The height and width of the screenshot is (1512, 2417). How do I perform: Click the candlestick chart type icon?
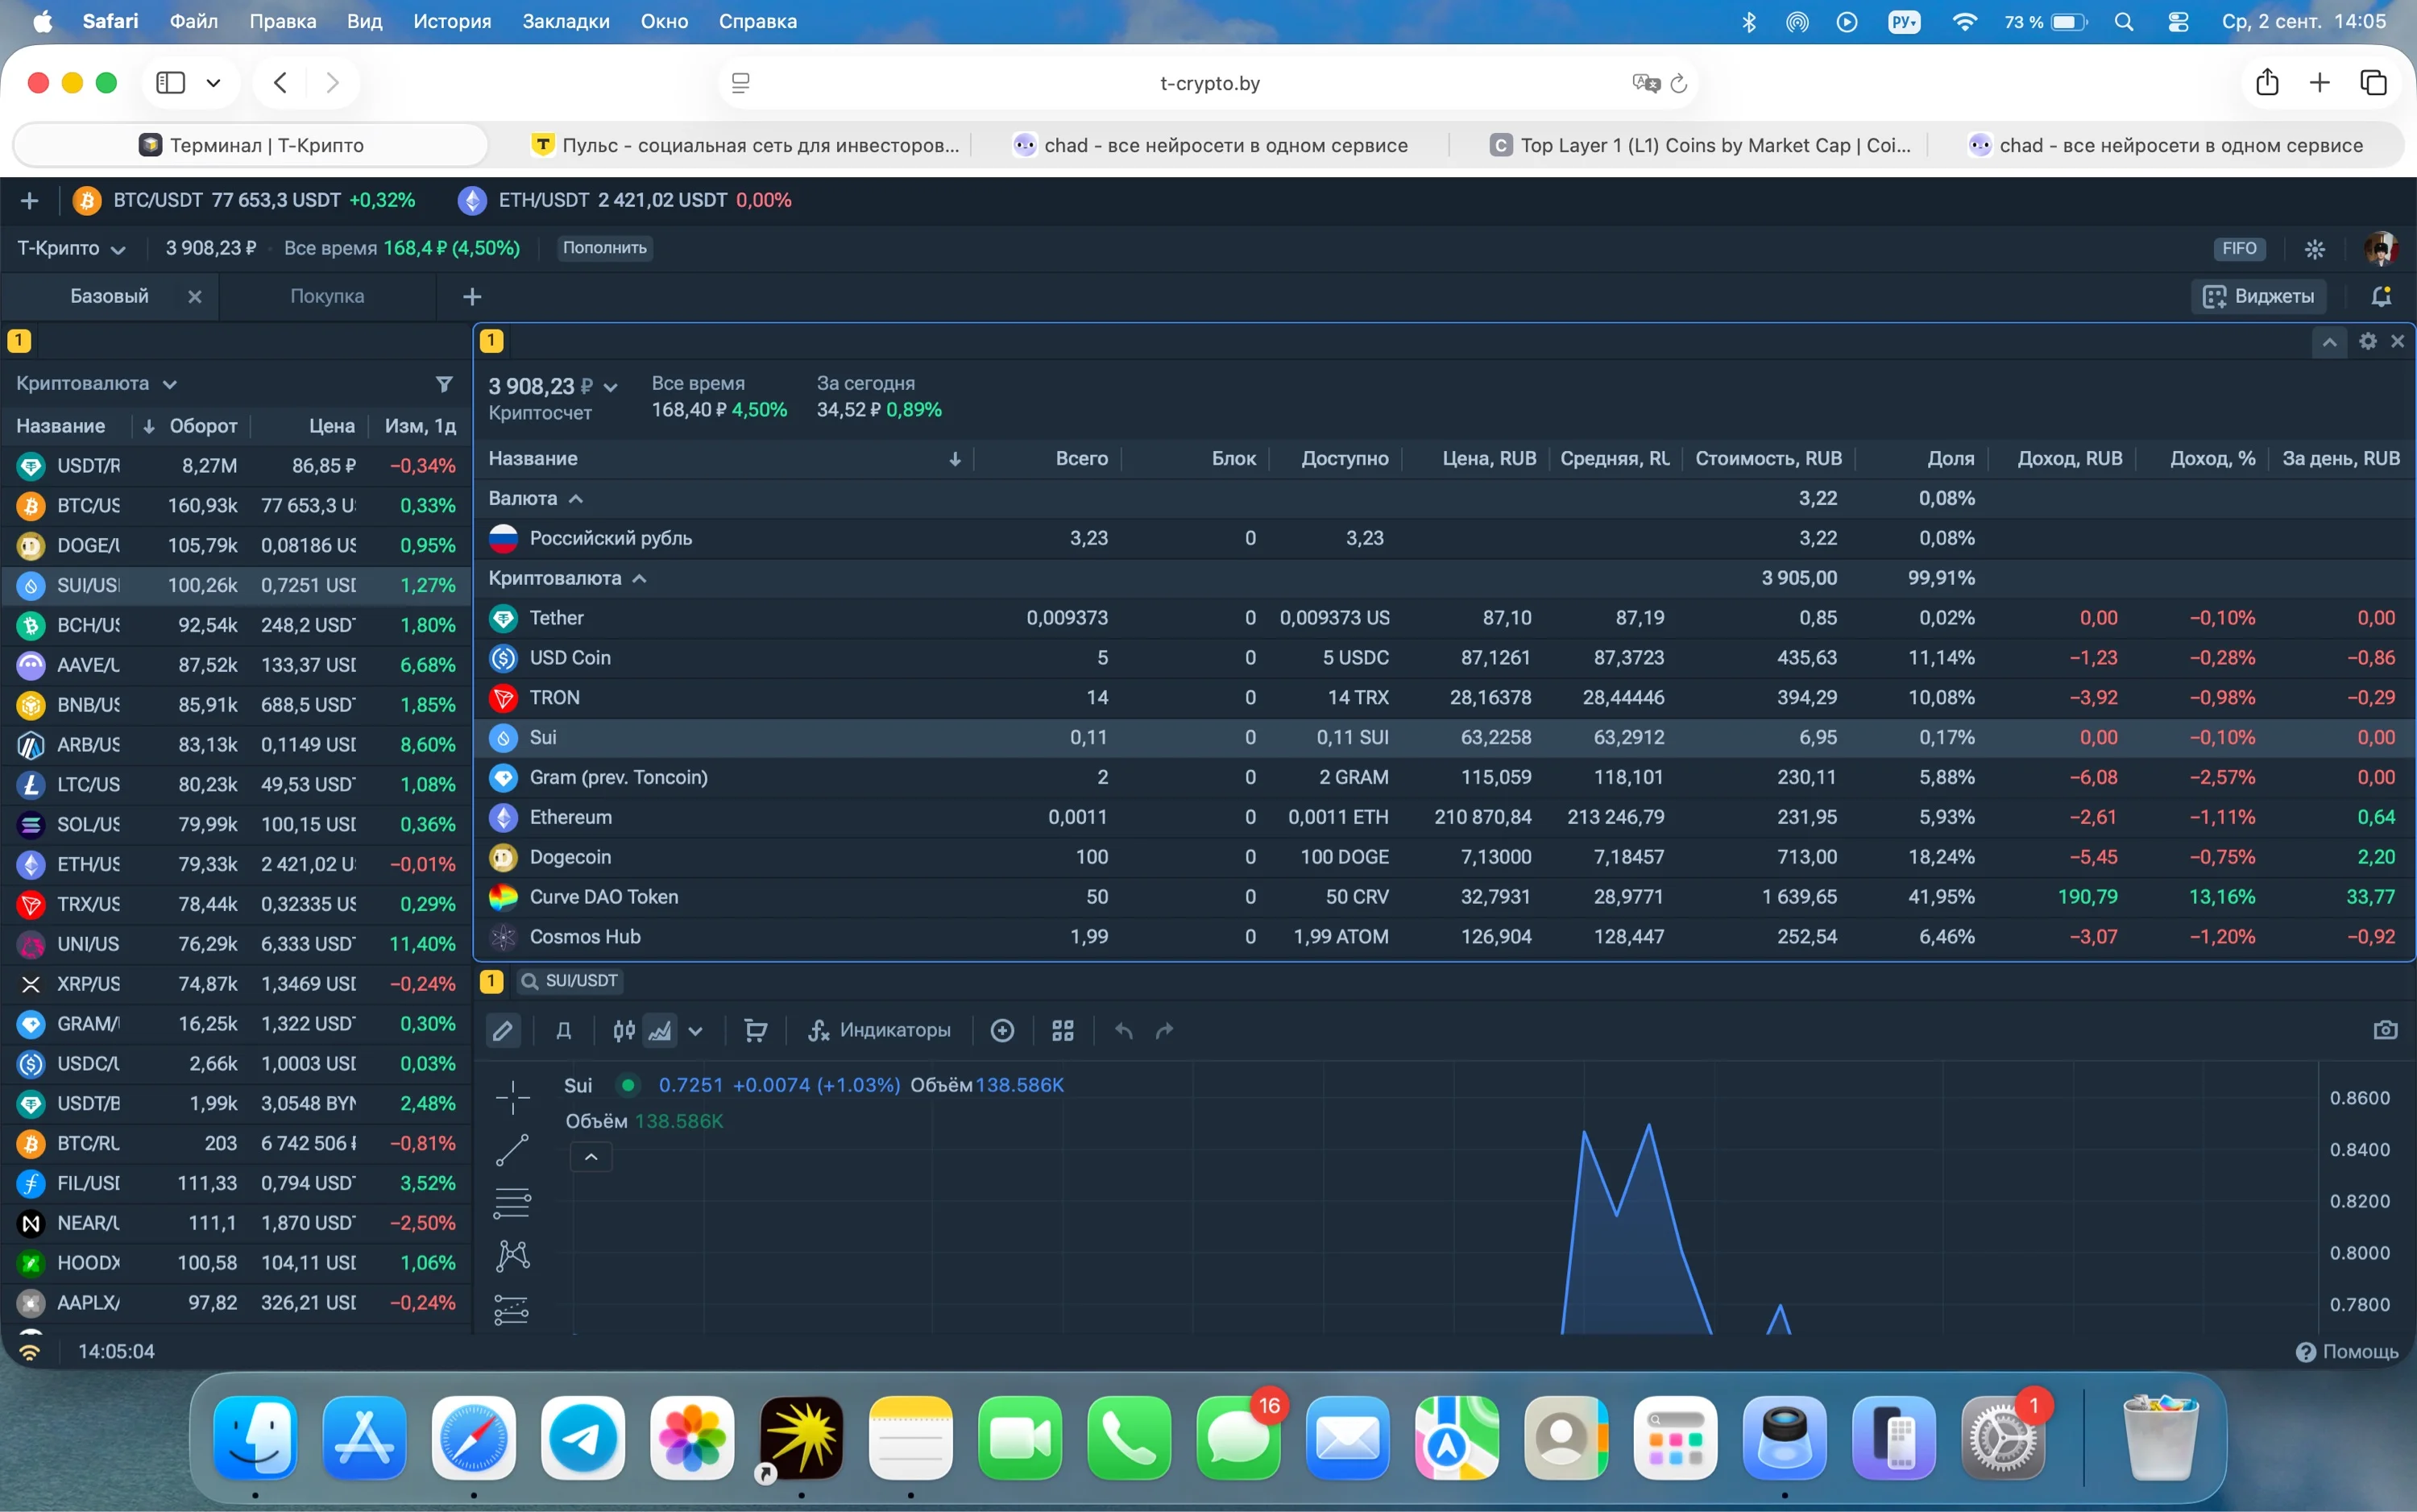point(624,1030)
